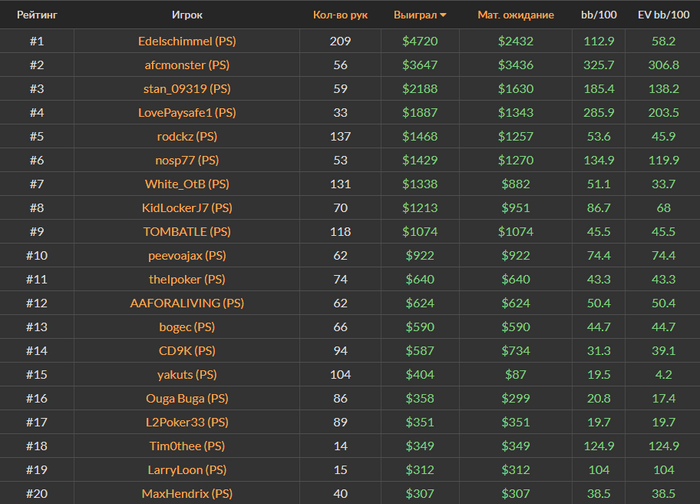Click on rodckz (PS) player name
The height and width of the screenshot is (504, 700).
click(186, 136)
